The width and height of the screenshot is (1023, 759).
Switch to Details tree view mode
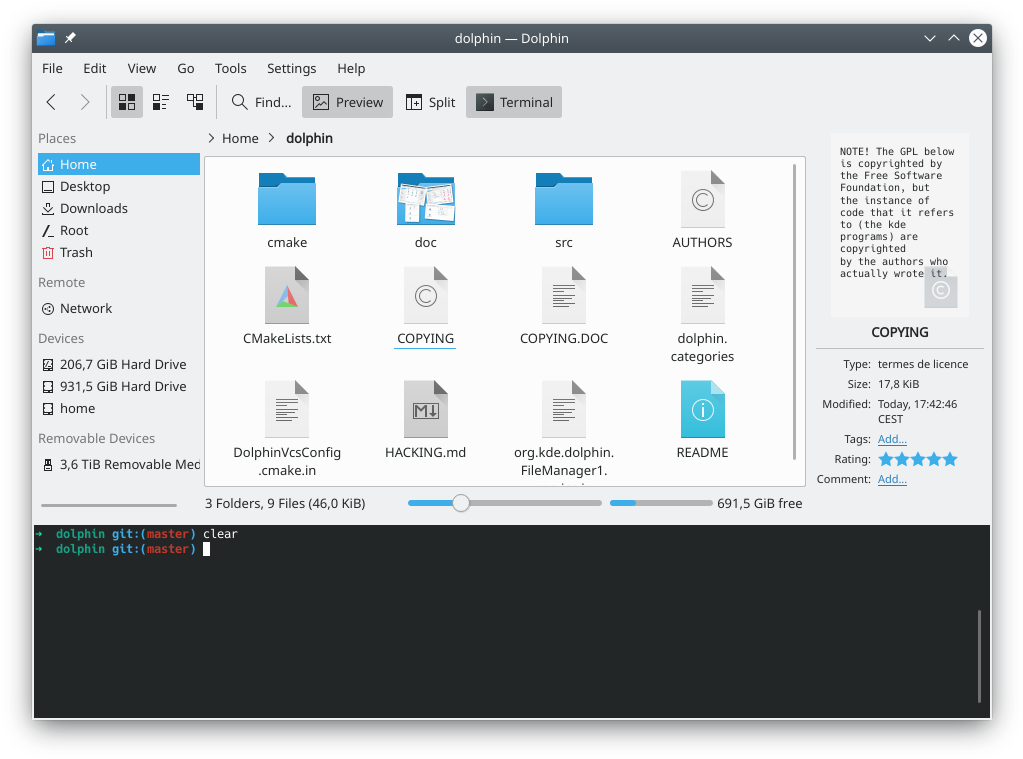(x=195, y=102)
